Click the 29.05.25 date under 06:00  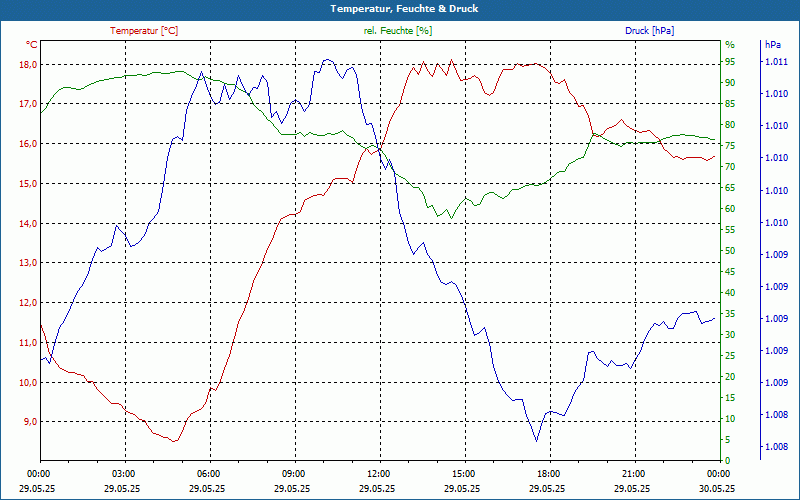(x=207, y=488)
